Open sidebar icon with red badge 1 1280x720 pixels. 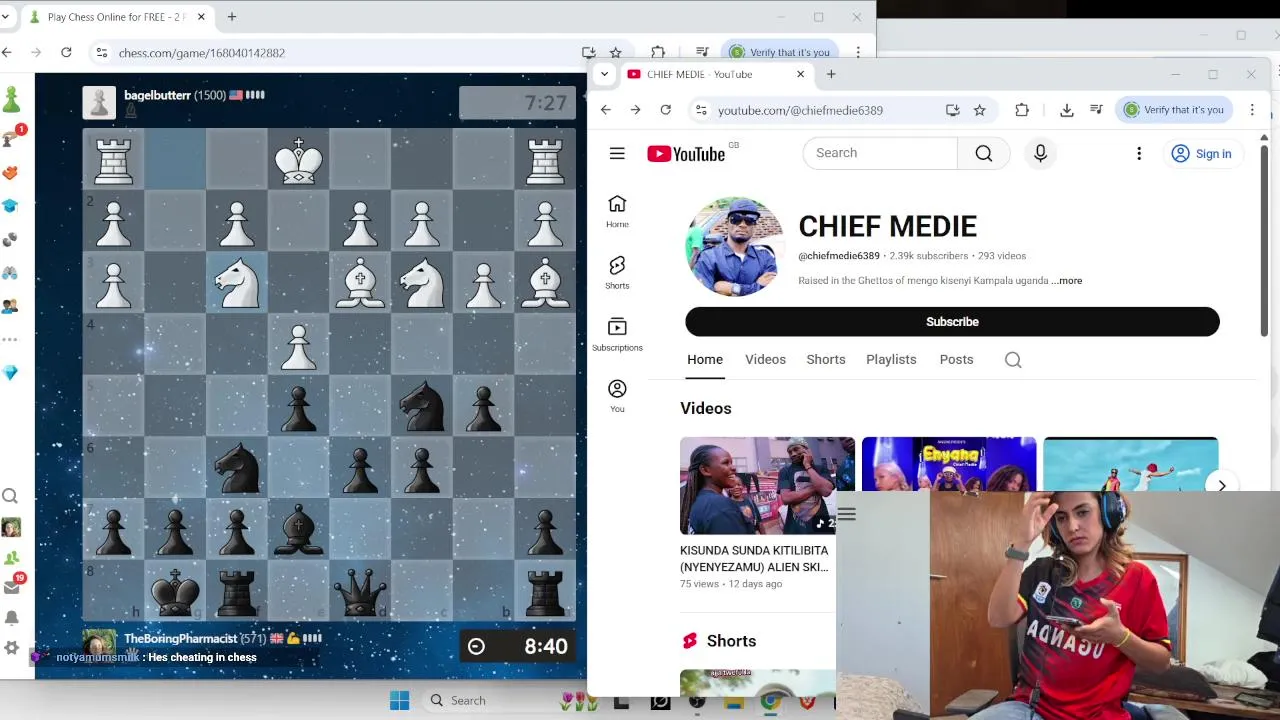(11, 138)
